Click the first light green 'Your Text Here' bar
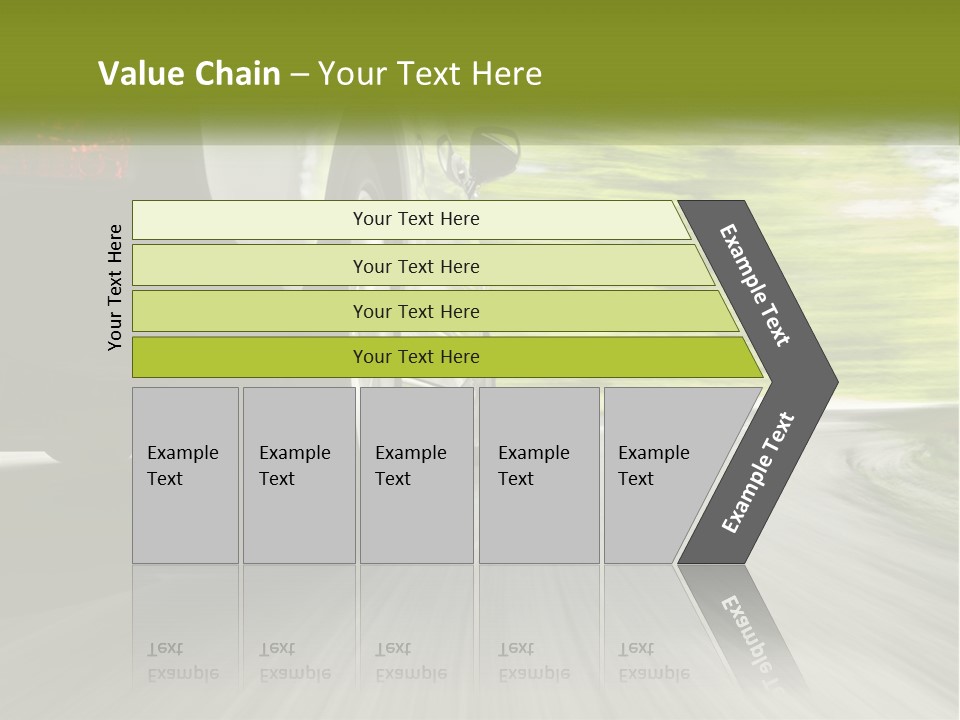The image size is (960, 720). (411, 220)
